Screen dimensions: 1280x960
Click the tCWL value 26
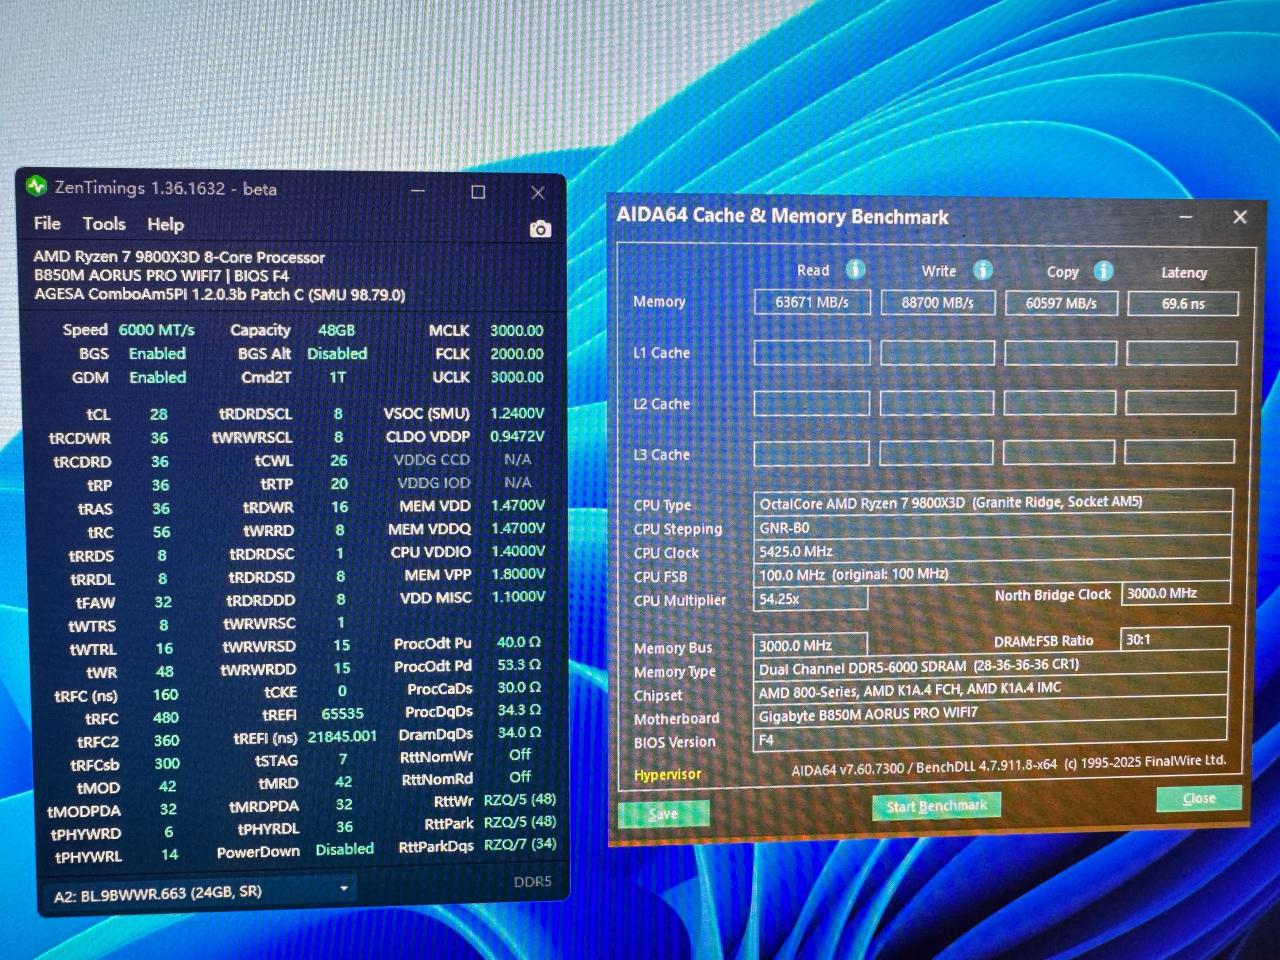tap(339, 461)
